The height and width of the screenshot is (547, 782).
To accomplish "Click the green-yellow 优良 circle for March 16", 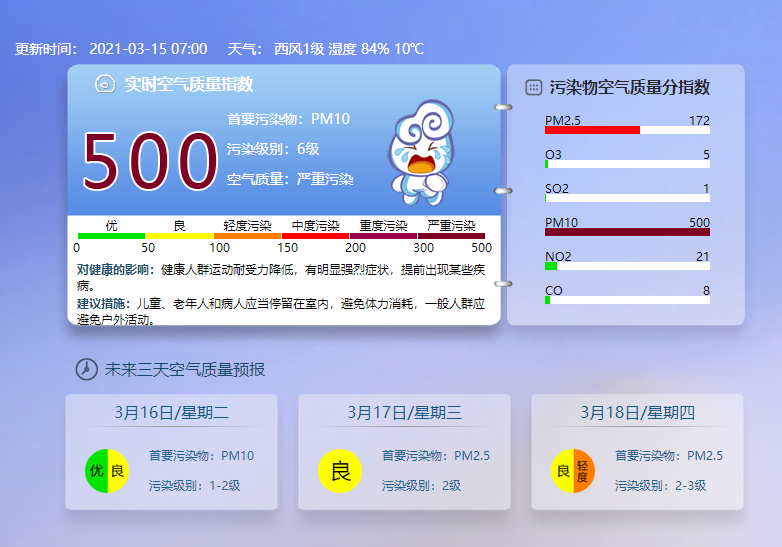I will coord(107,471).
